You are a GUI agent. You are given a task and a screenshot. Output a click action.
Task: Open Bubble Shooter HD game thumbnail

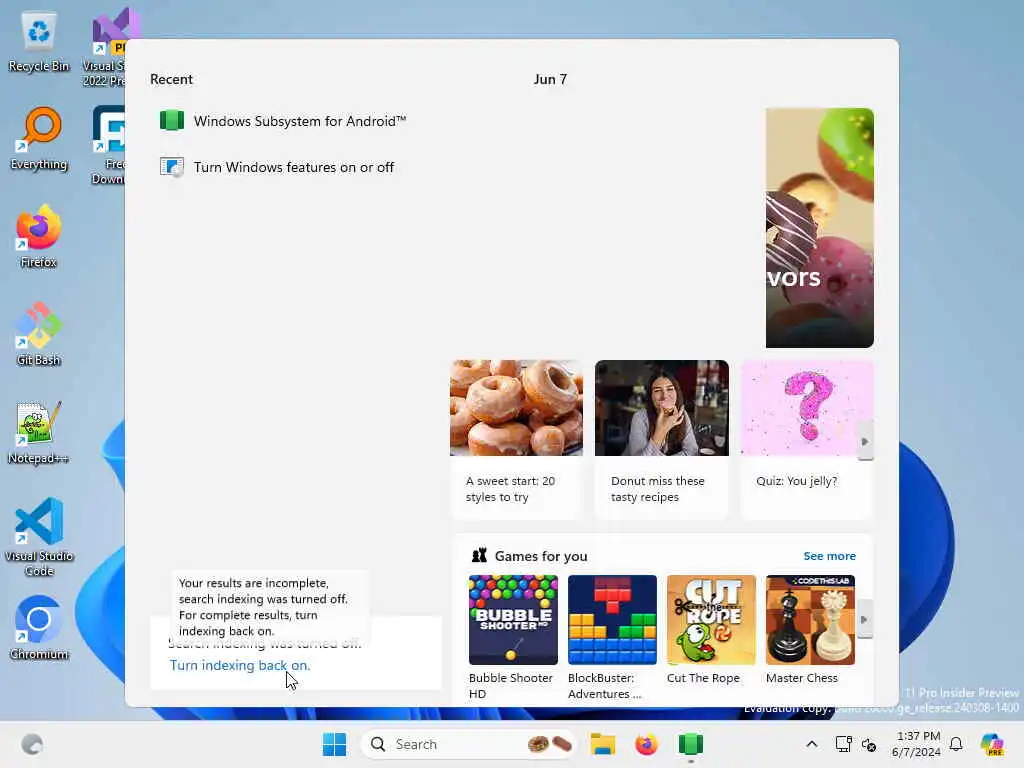click(513, 620)
